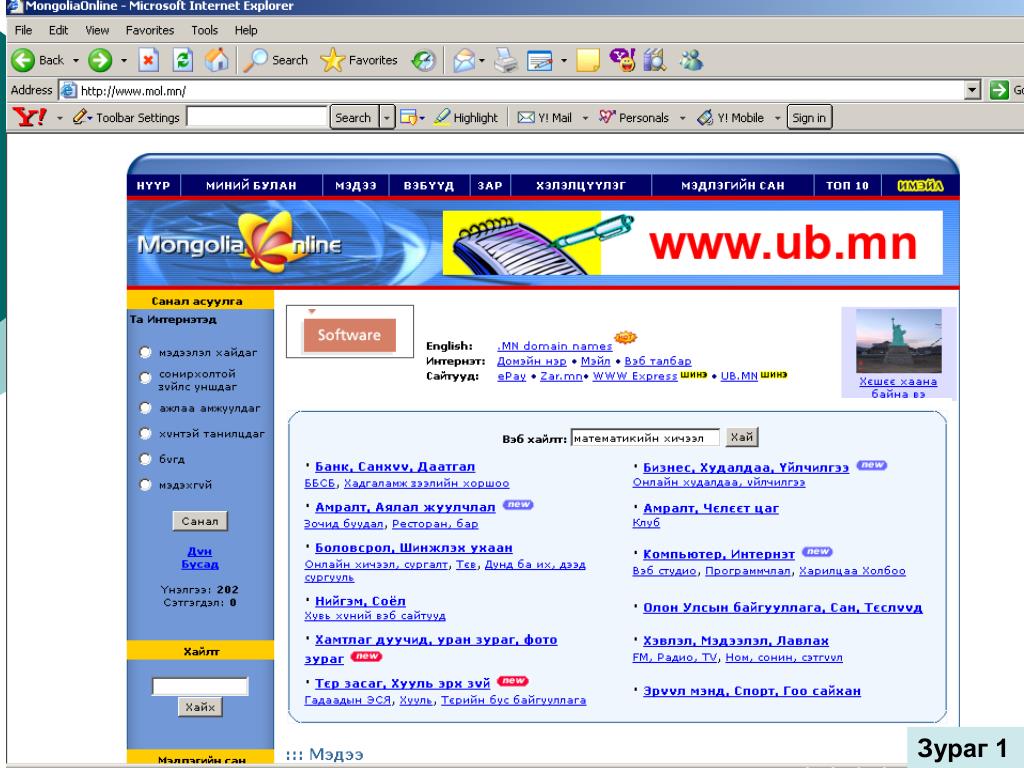Screen dimensions: 1024x768
Task: Open Y! Mobile phone icon
Action: pyautogui.click(x=705, y=118)
